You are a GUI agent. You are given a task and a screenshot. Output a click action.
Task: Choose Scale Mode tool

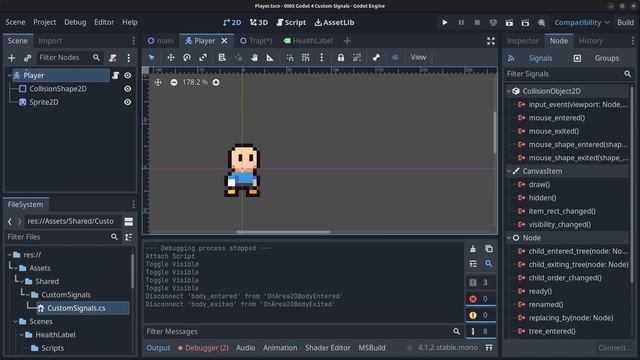203,58
